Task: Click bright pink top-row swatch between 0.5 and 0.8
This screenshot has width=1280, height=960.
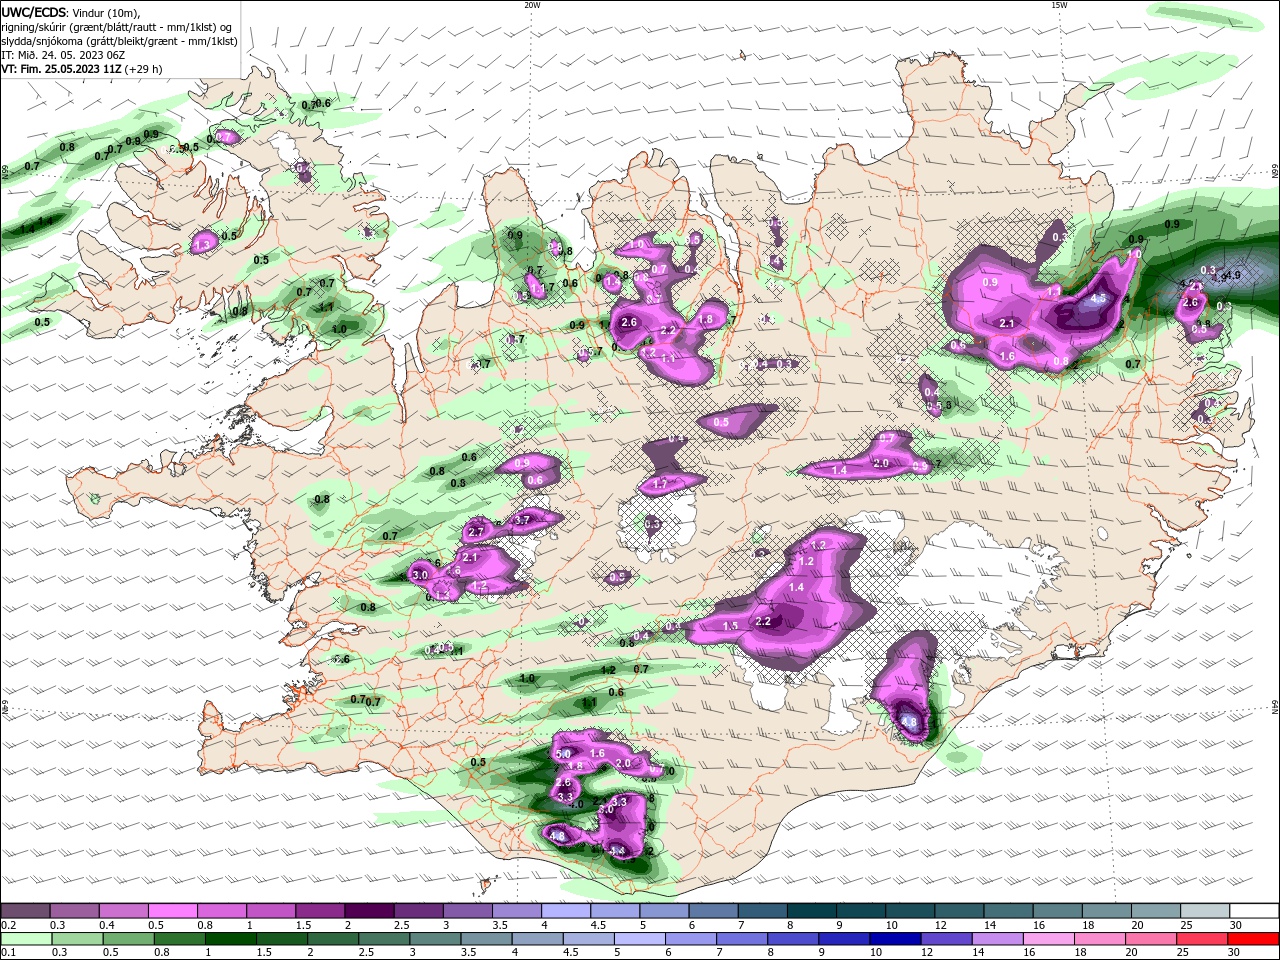Action: coord(173,911)
